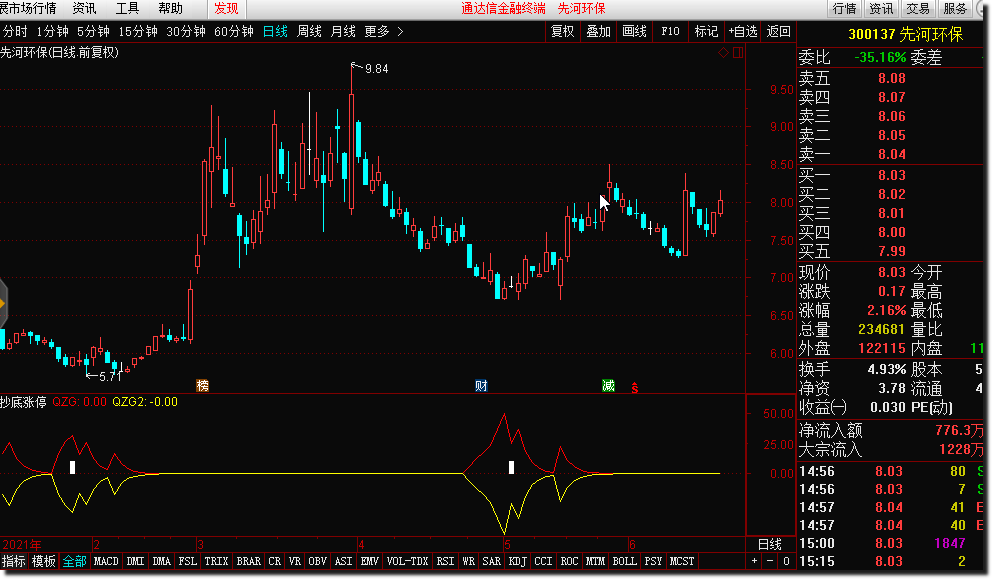
Task: Switch to 分时 chart view
Action: (15, 31)
